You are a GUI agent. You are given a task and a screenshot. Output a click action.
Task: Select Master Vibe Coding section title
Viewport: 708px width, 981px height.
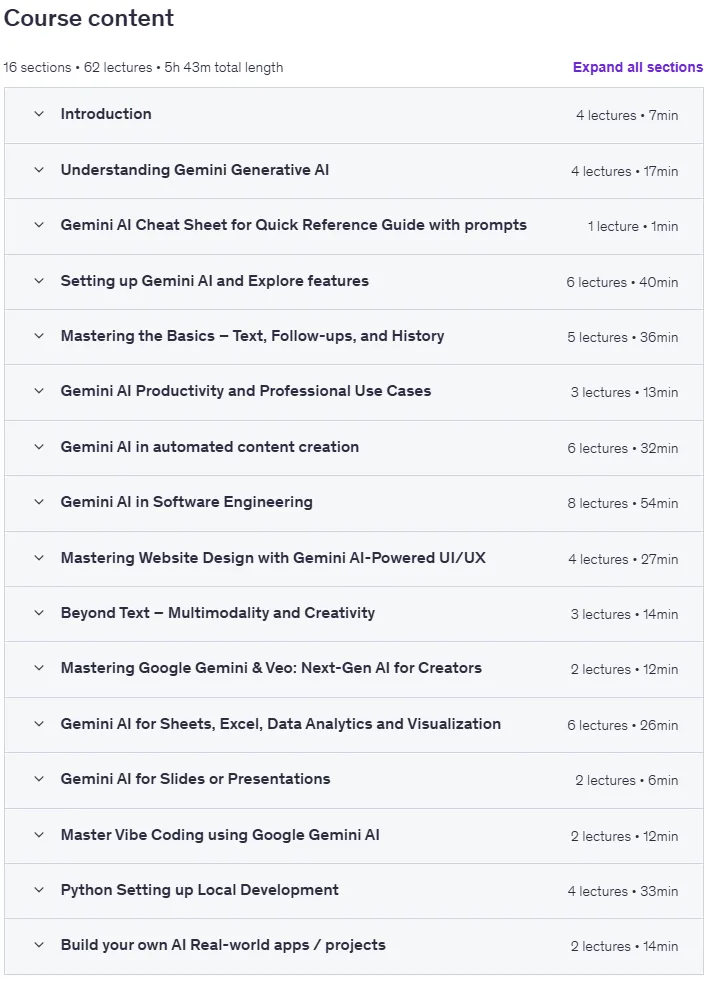[x=220, y=835]
